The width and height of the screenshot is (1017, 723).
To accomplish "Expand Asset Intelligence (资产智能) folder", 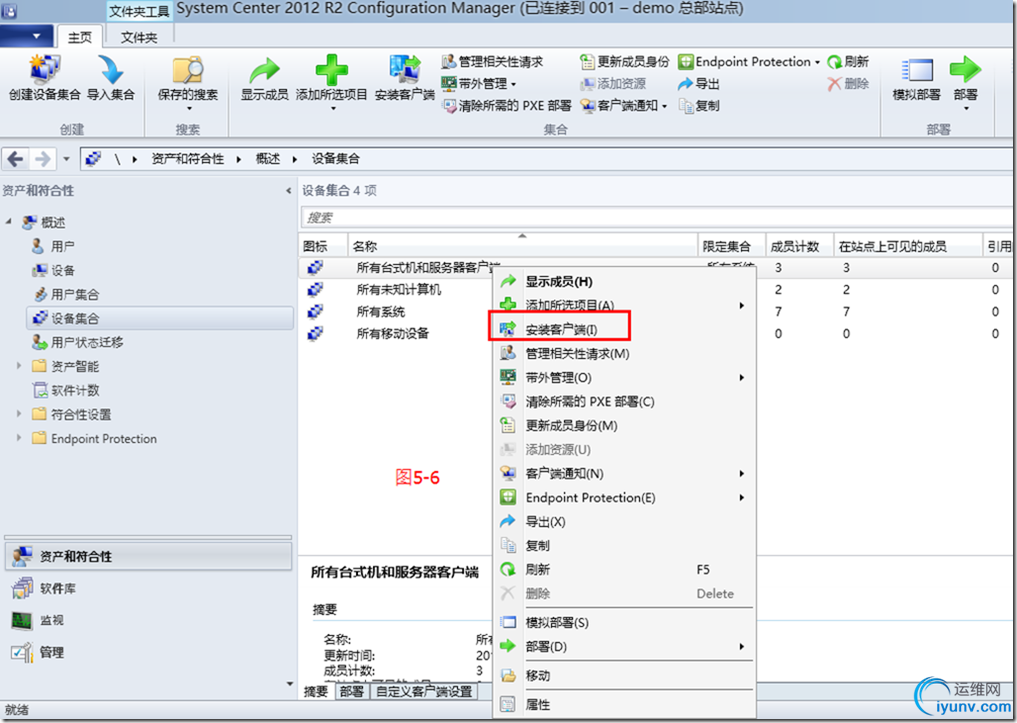I will tap(19, 366).
